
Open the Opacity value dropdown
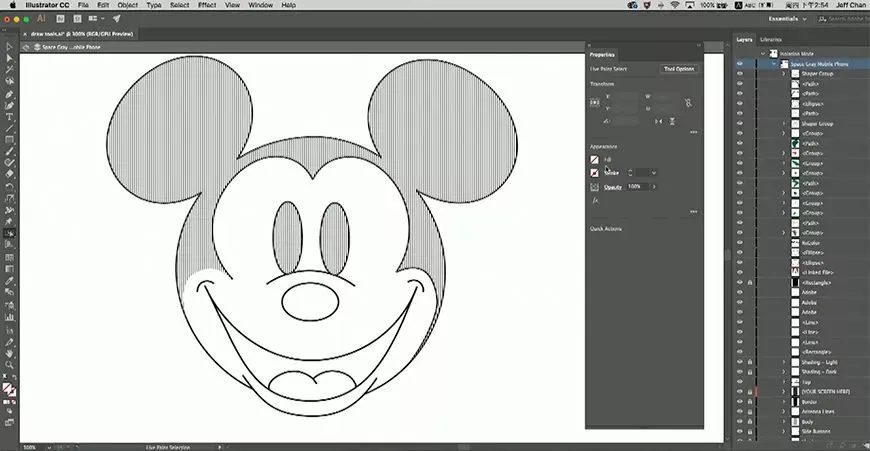pyautogui.click(x=654, y=187)
